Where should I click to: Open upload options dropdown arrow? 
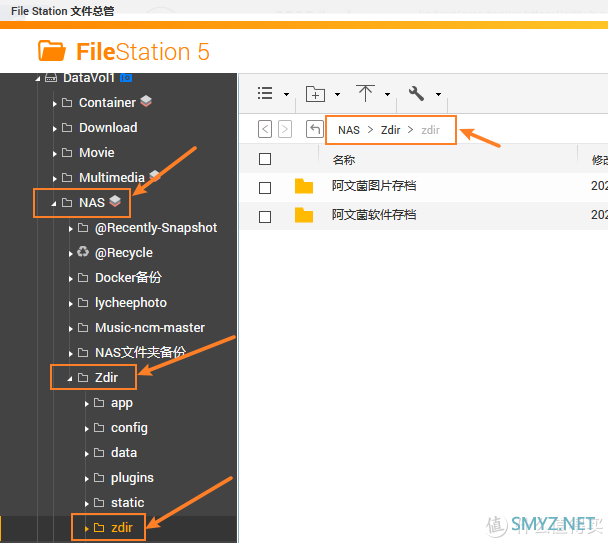pos(387,94)
